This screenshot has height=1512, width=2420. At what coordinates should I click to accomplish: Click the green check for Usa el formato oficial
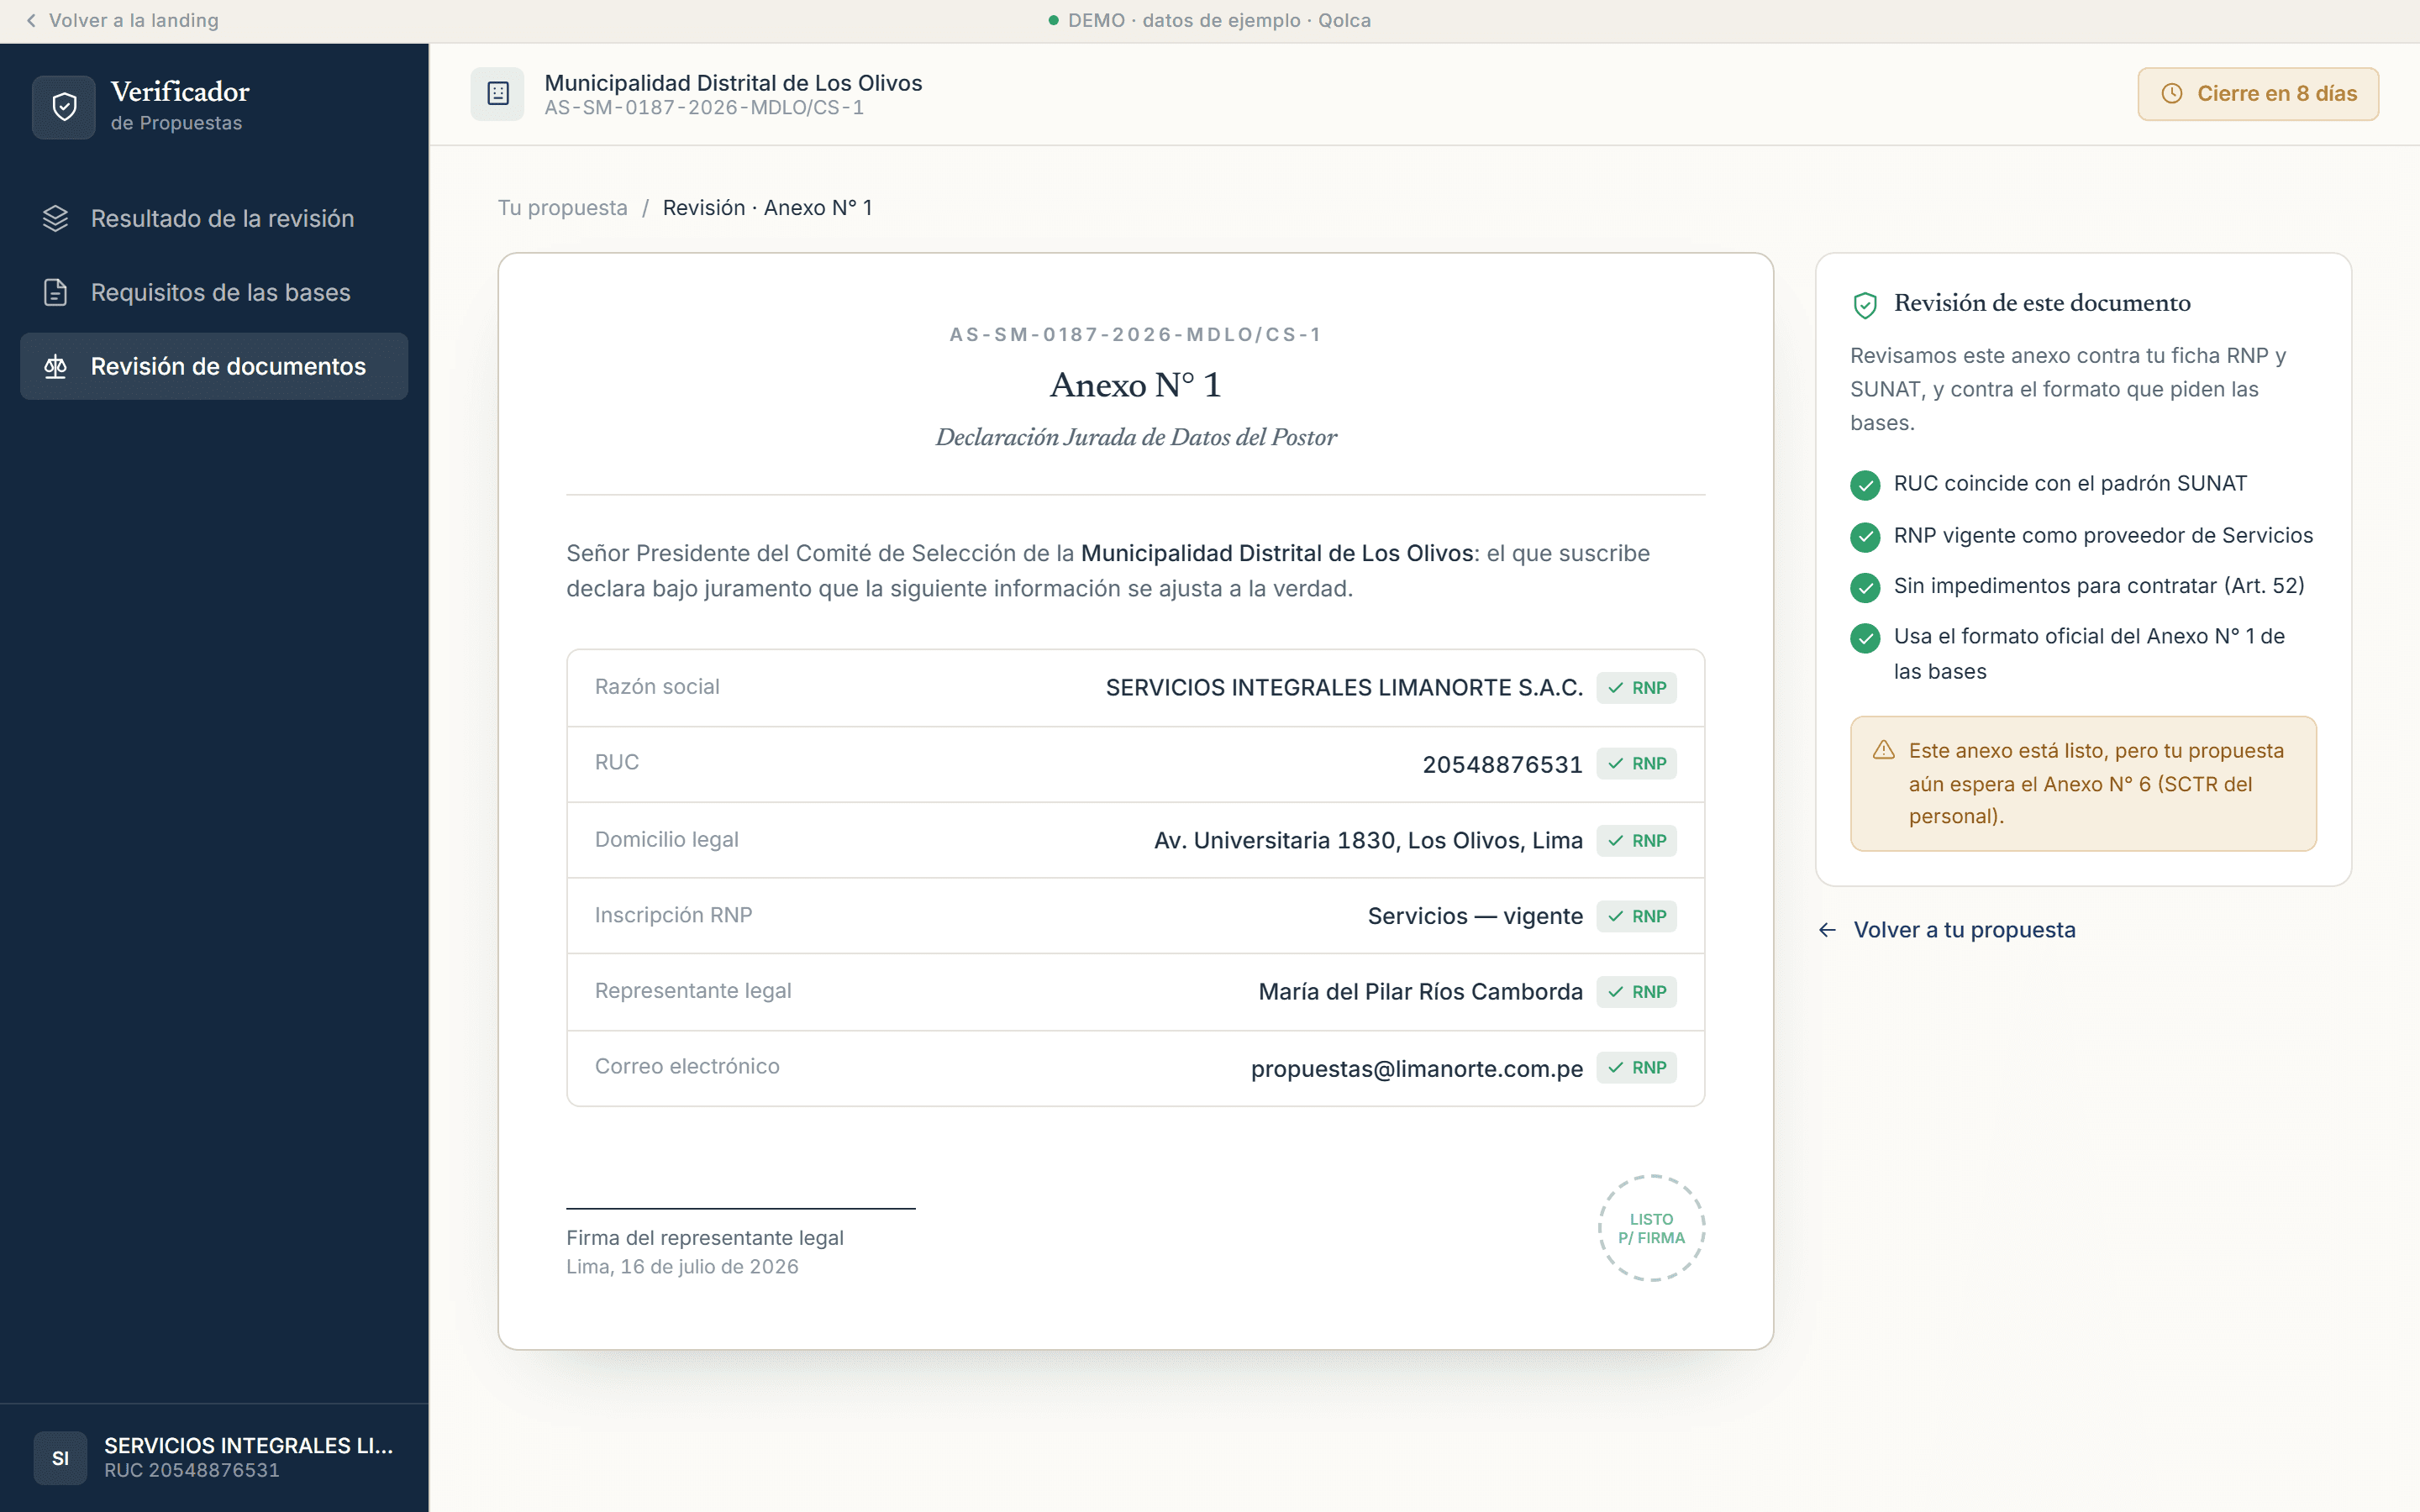pos(1865,638)
